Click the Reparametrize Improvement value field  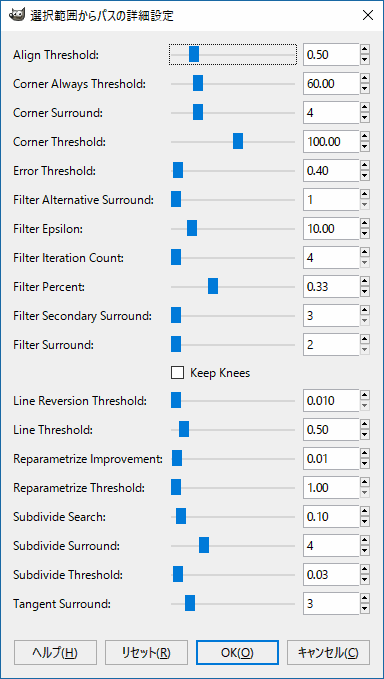331,459
